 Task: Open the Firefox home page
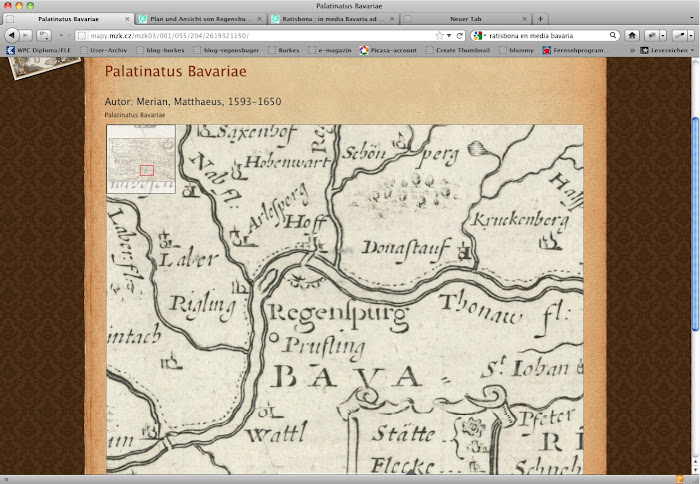coord(633,35)
